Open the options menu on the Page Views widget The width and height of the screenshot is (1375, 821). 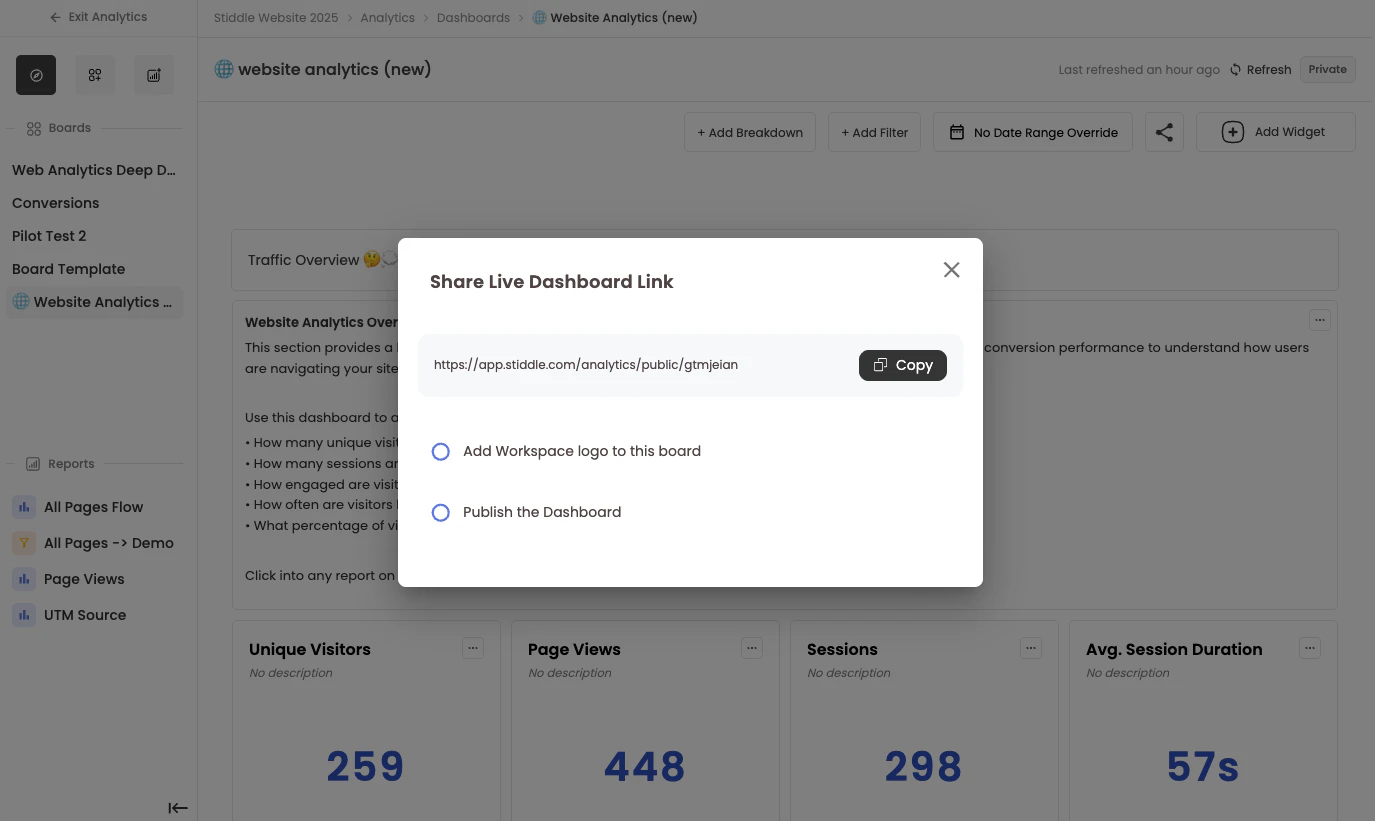click(752, 648)
